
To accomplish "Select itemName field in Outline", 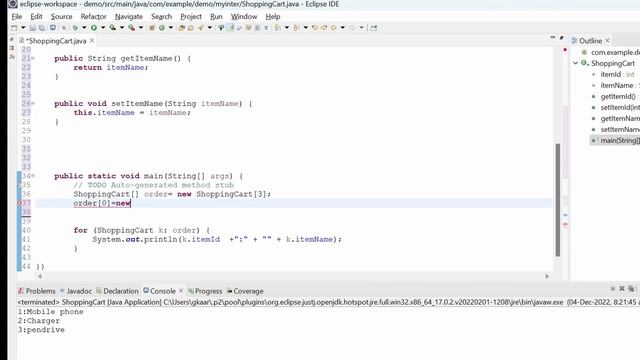I will click(x=616, y=85).
